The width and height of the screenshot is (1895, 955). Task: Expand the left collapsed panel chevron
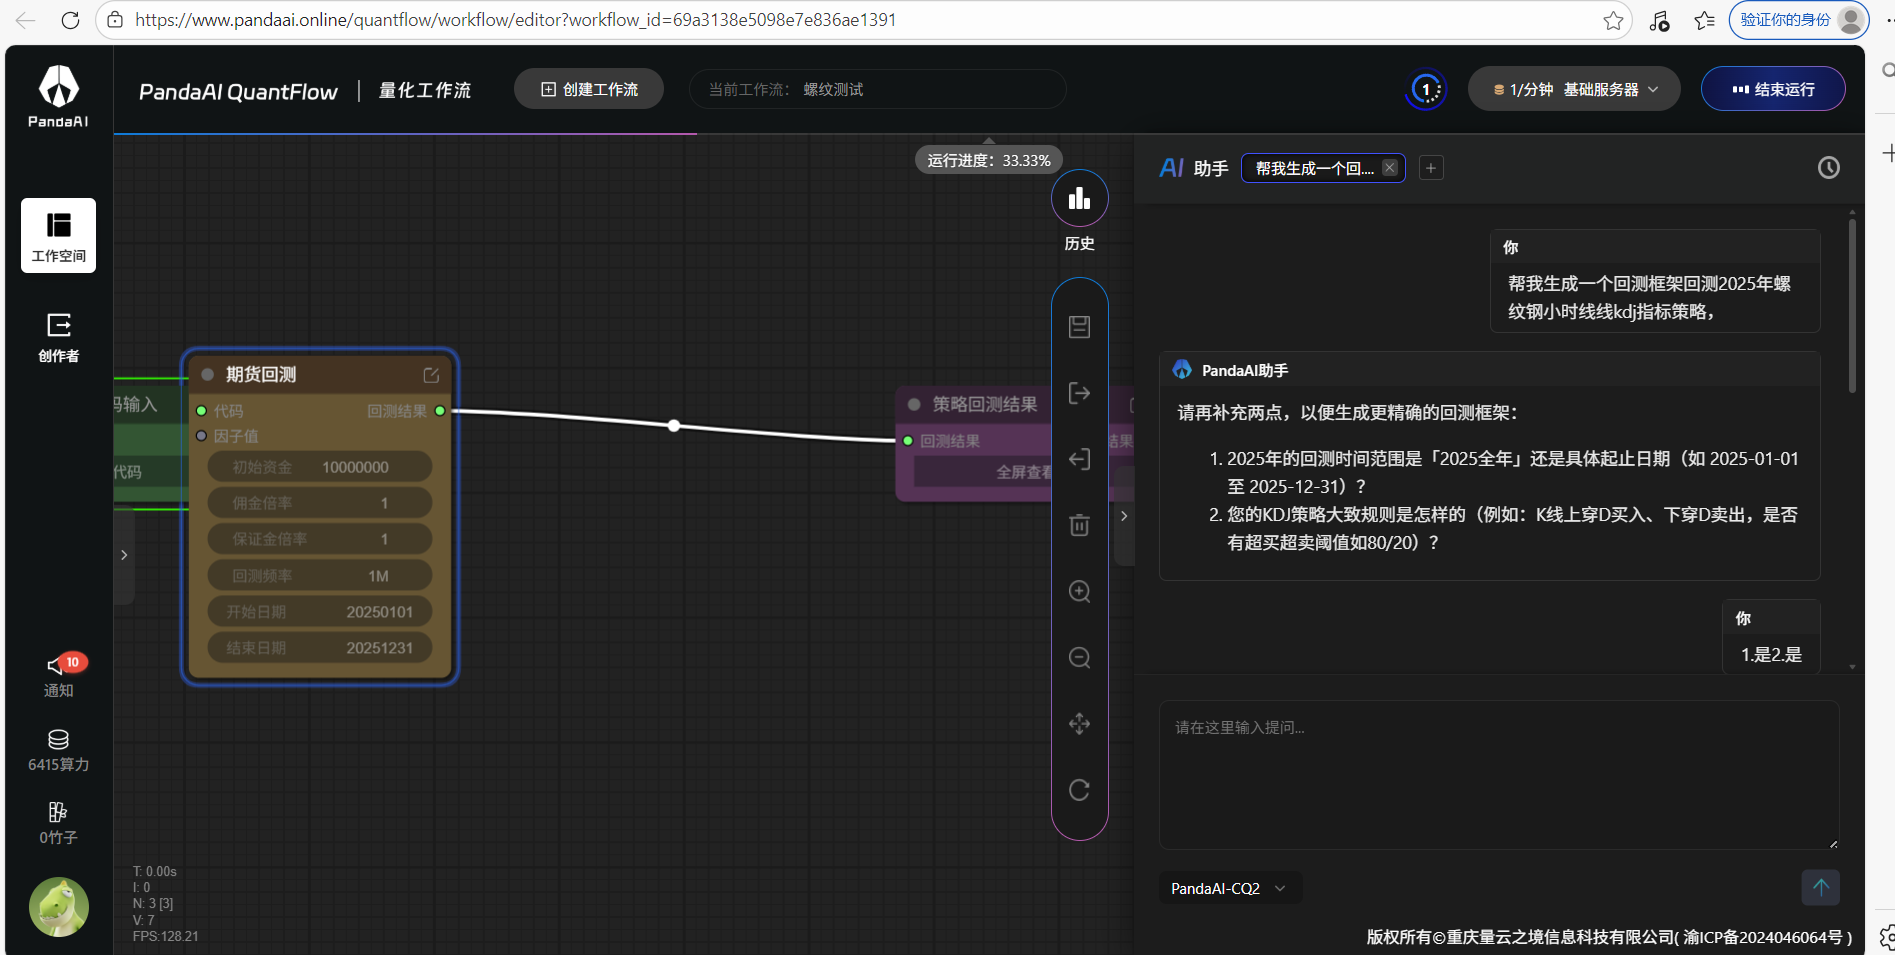pyautogui.click(x=124, y=555)
